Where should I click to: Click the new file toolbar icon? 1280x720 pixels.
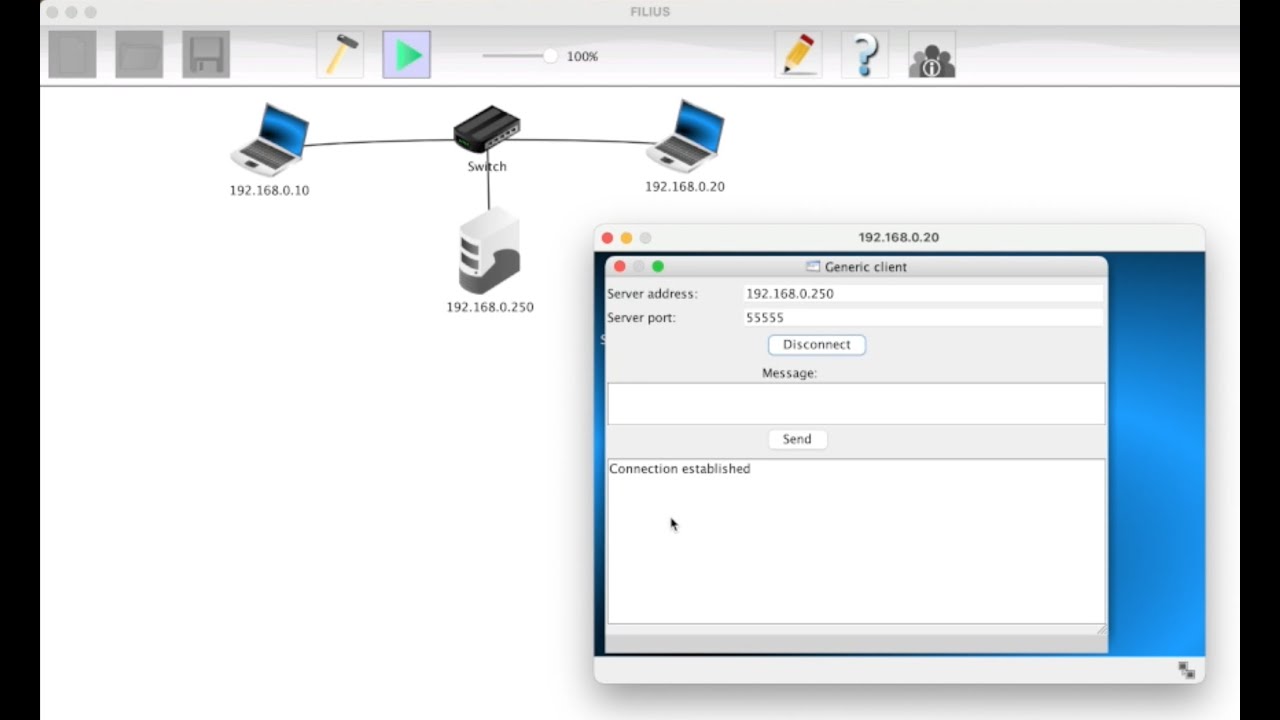pyautogui.click(x=73, y=55)
